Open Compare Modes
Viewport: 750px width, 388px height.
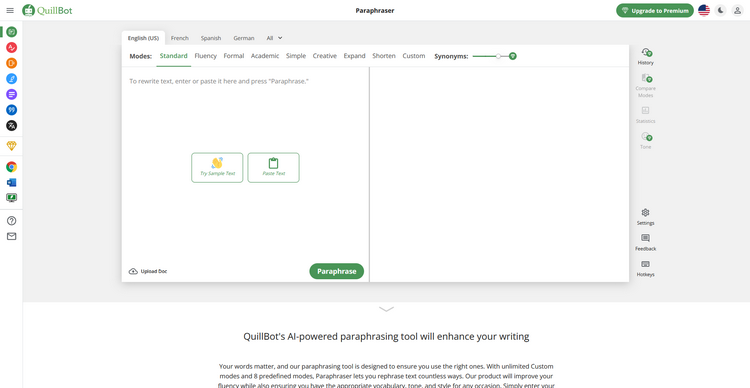pos(645,85)
